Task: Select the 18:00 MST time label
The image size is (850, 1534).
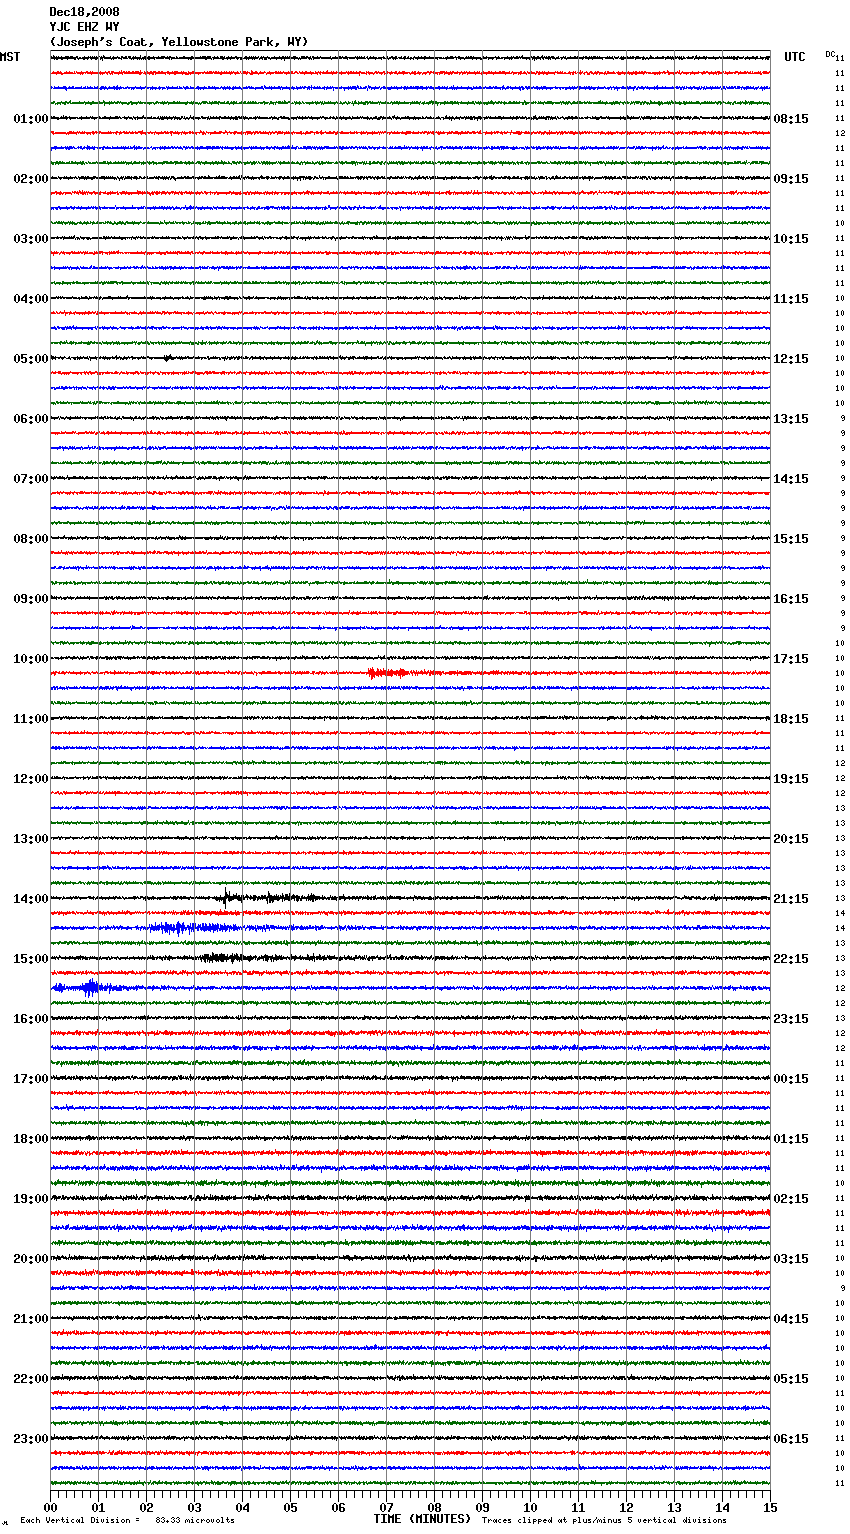Action: coord(31,1139)
